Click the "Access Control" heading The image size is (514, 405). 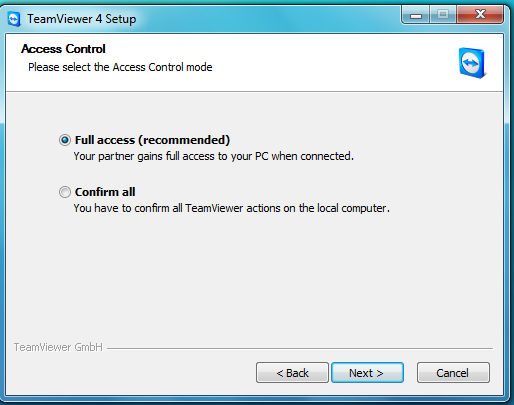(x=63, y=49)
